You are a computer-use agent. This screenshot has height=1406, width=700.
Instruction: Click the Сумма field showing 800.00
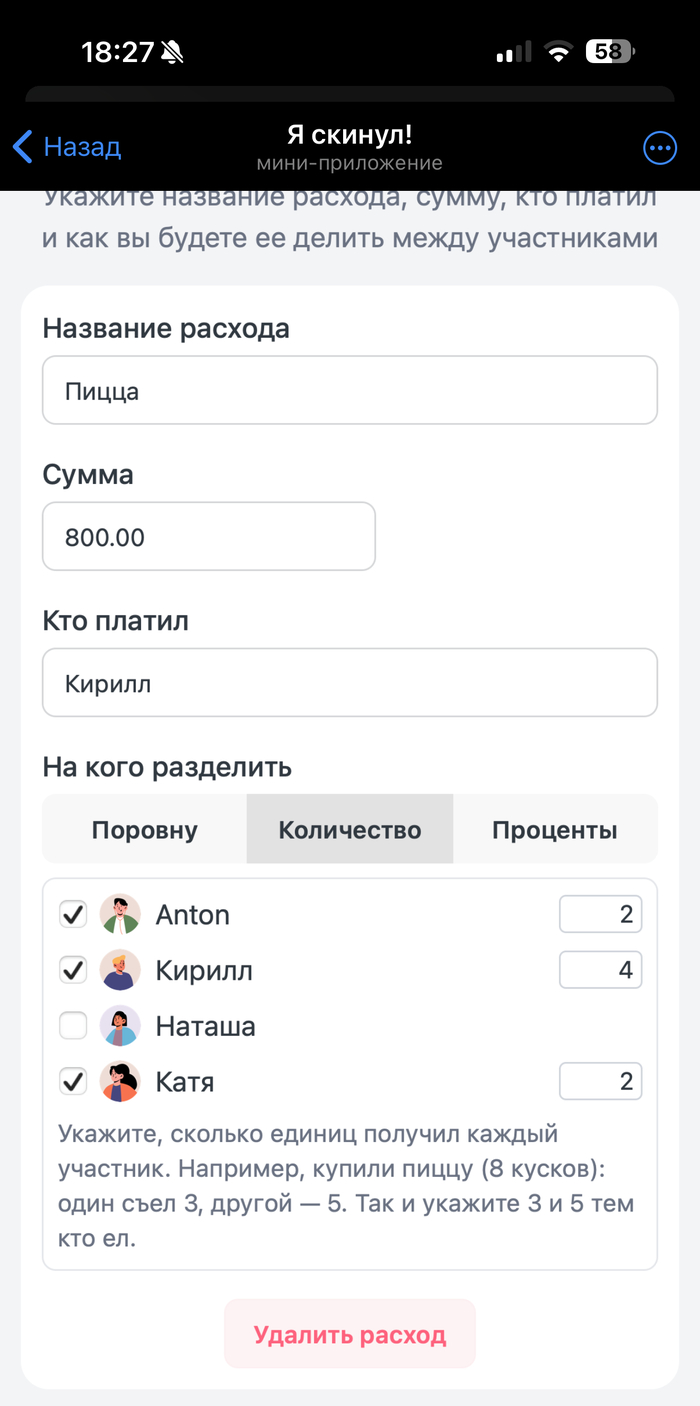208,537
